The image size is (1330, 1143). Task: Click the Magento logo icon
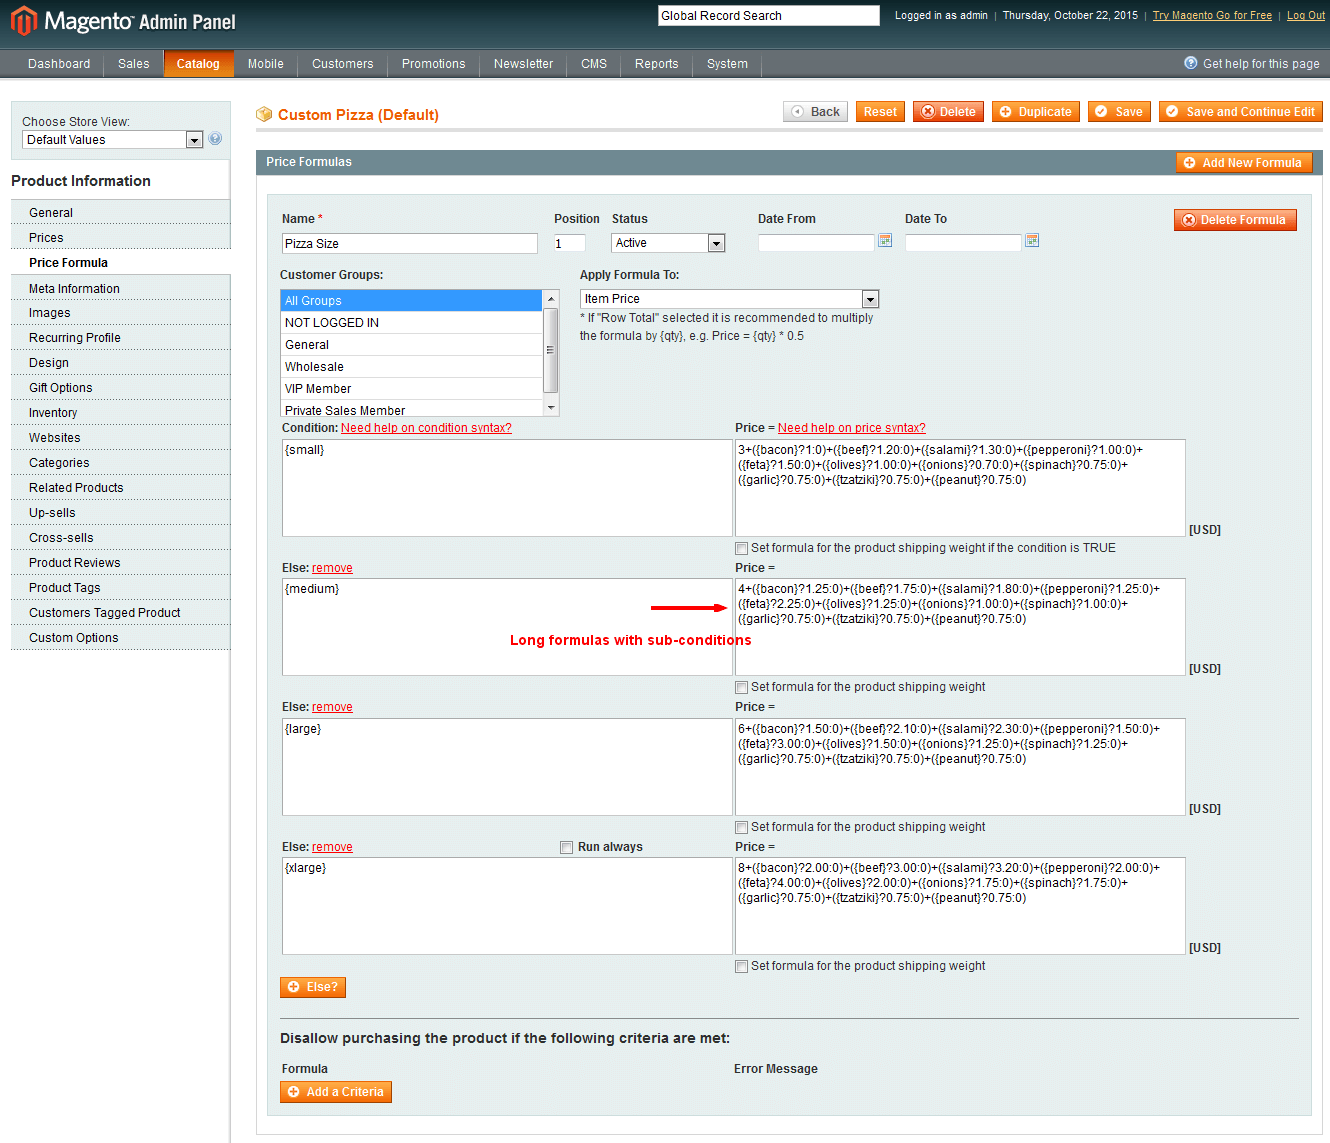coord(23,21)
